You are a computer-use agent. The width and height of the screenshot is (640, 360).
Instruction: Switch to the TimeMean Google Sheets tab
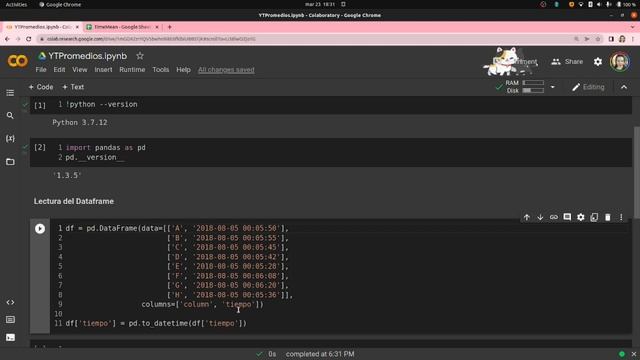(121, 27)
